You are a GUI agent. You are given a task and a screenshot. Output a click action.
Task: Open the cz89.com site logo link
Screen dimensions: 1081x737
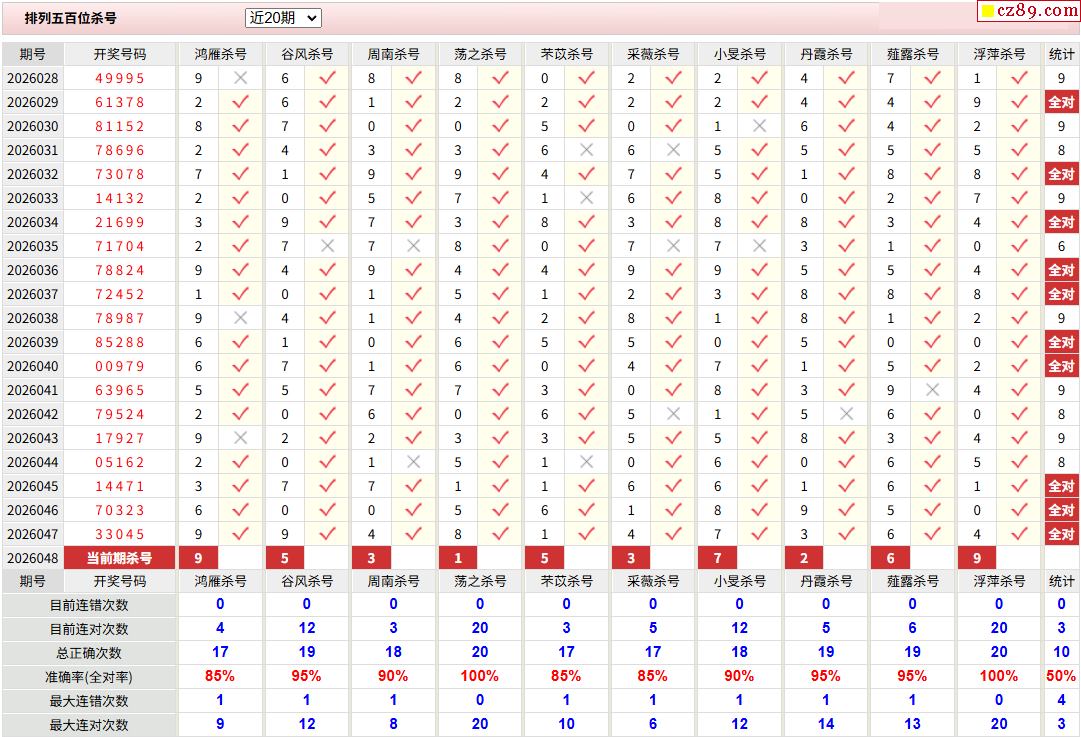point(1029,10)
